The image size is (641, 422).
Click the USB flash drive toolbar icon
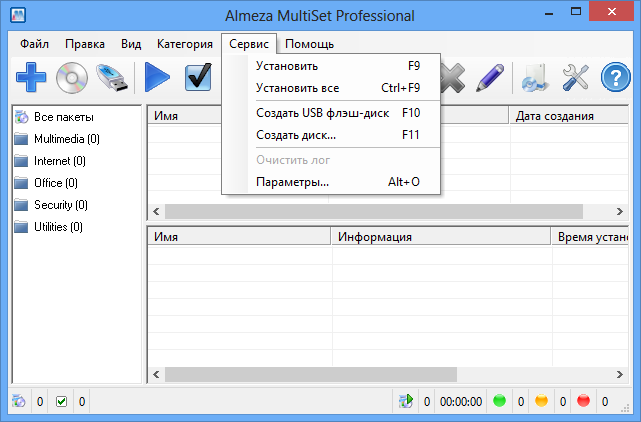click(x=112, y=77)
